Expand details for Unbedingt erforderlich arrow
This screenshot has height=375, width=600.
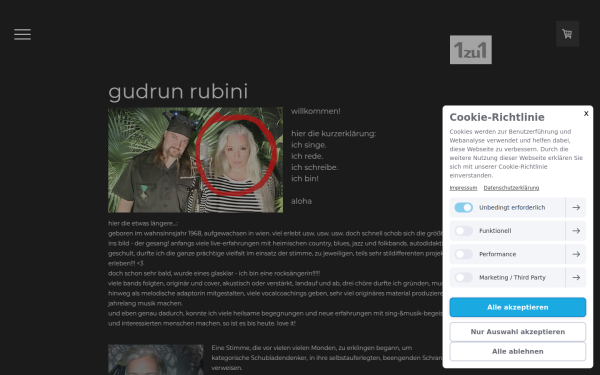(576, 207)
